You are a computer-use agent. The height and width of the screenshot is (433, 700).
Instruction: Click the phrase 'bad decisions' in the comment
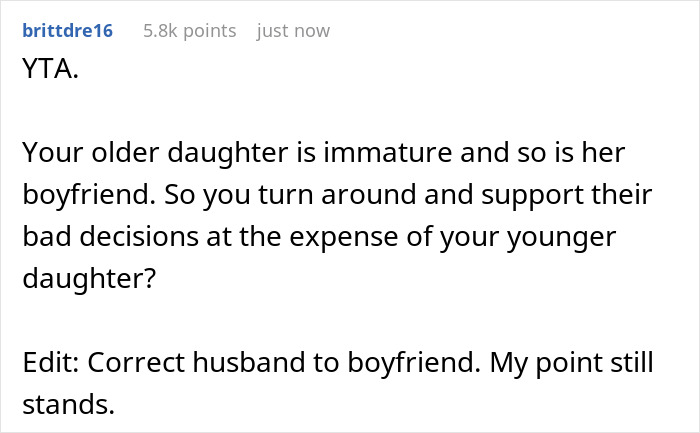click(x=111, y=237)
